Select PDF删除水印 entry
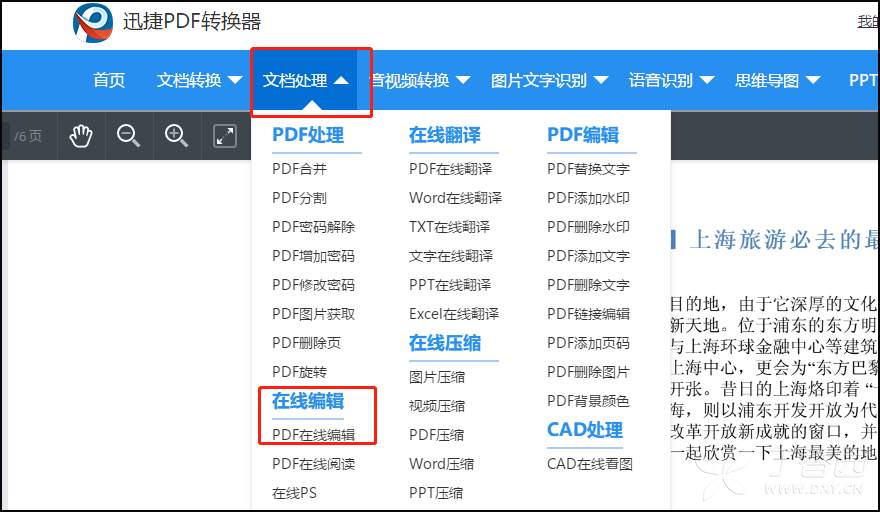880x512 pixels. point(588,227)
